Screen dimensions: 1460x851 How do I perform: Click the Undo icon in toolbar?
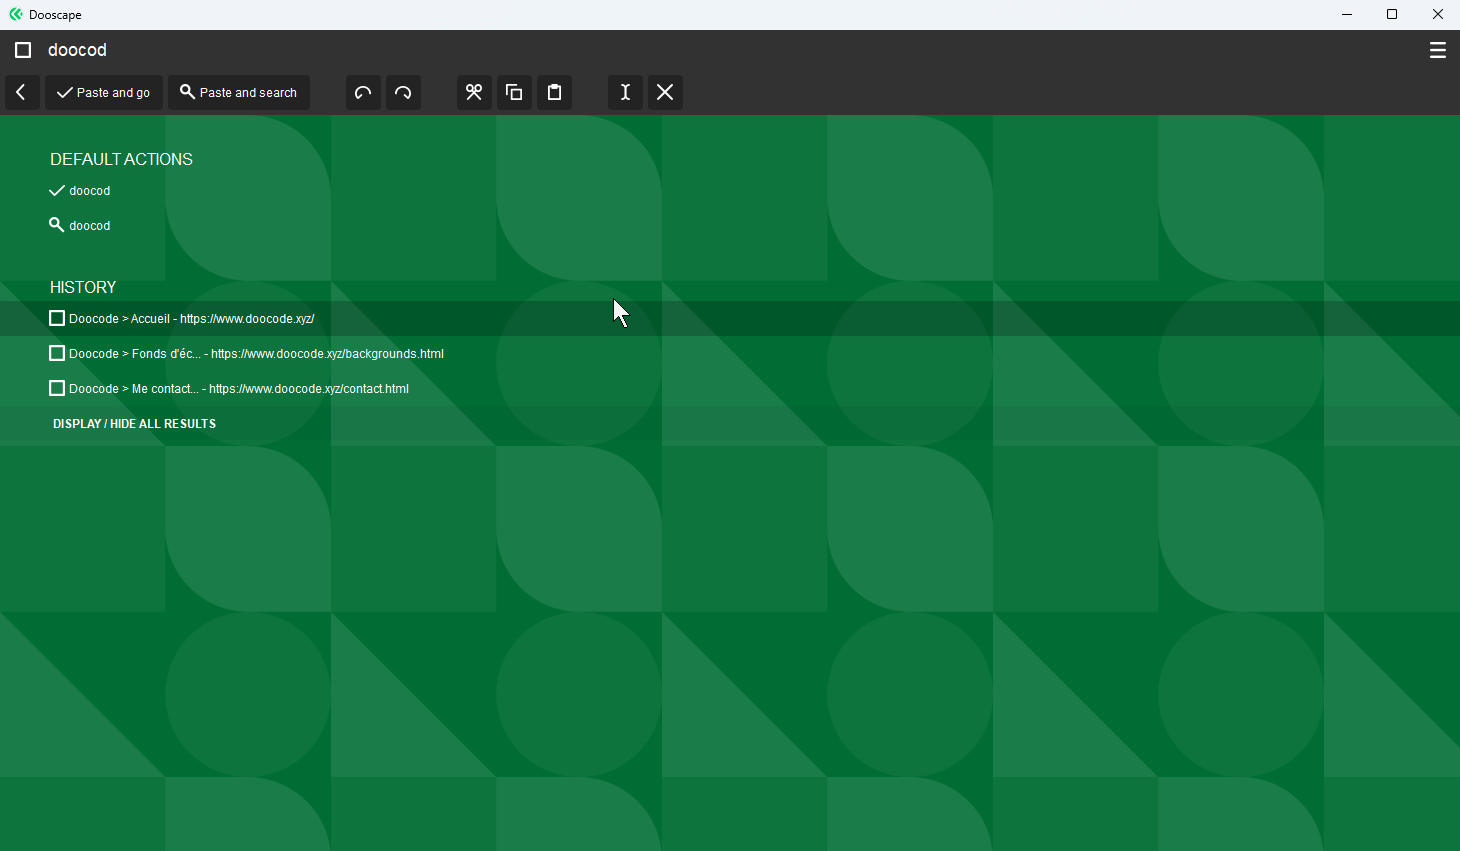pos(363,92)
